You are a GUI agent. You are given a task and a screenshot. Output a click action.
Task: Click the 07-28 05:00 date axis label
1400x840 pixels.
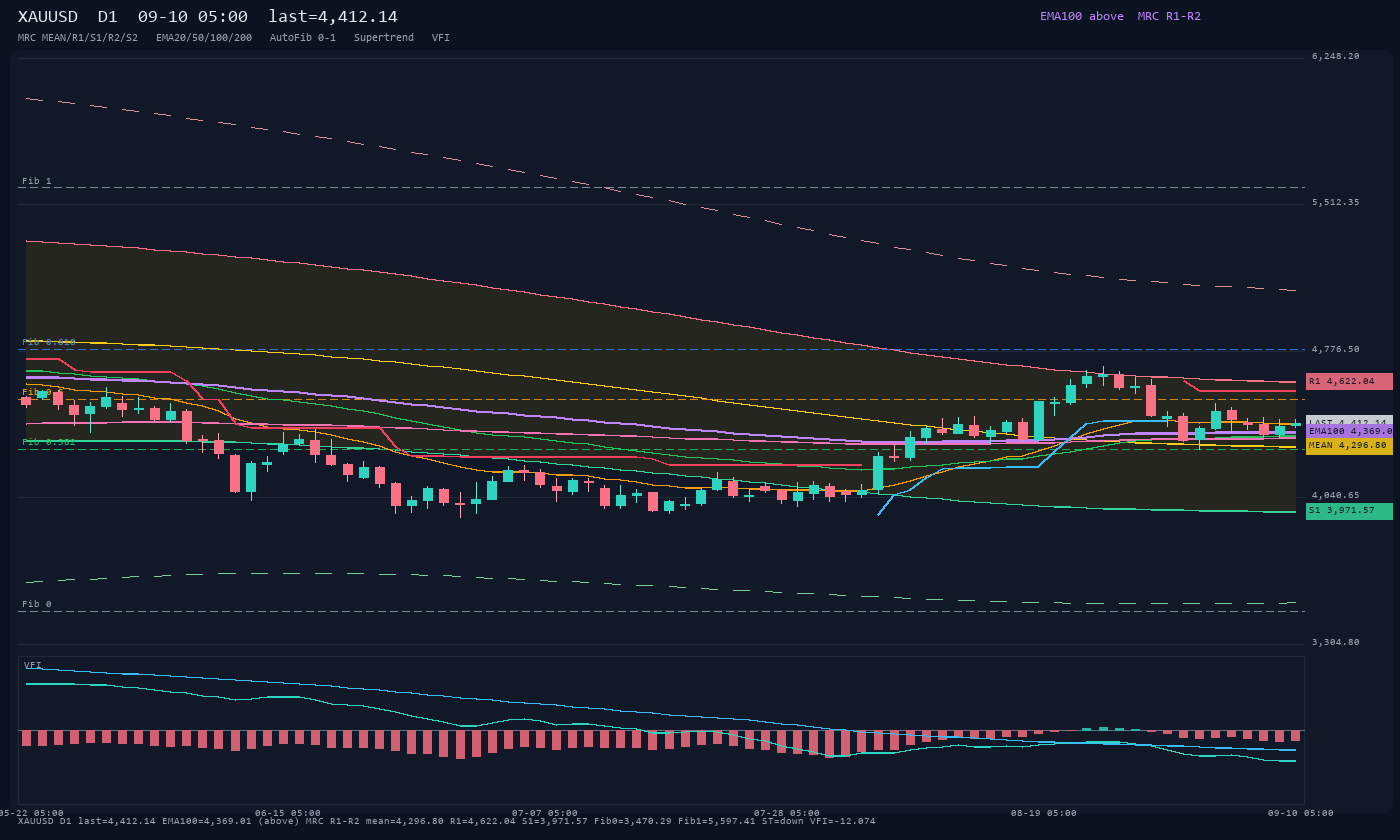(x=787, y=813)
